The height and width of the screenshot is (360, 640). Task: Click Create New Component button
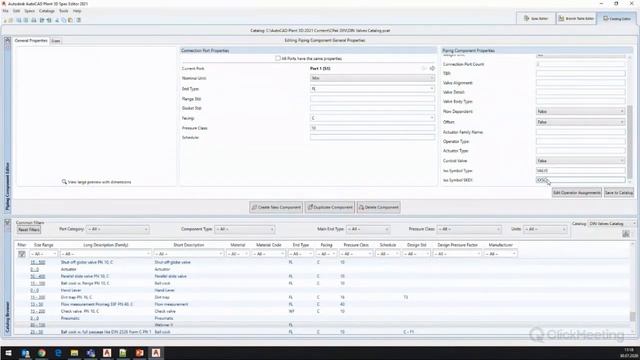pos(276,207)
